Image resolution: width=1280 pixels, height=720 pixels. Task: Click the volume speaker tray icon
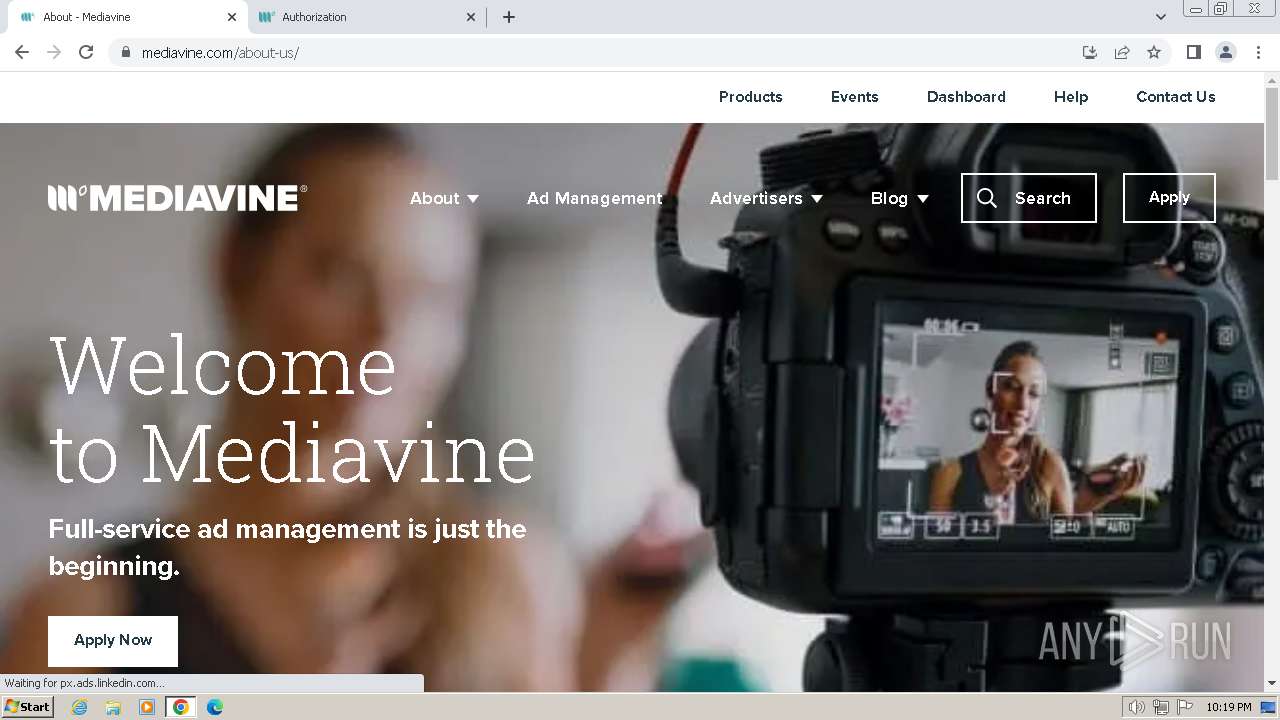pyautogui.click(x=1137, y=707)
